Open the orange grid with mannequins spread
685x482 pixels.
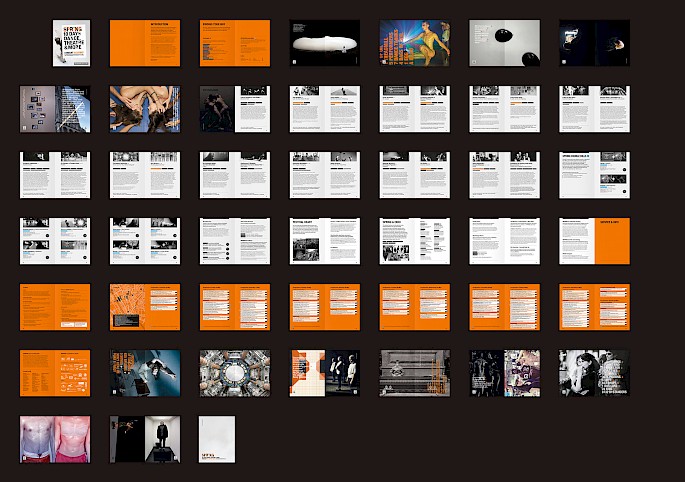324,373
